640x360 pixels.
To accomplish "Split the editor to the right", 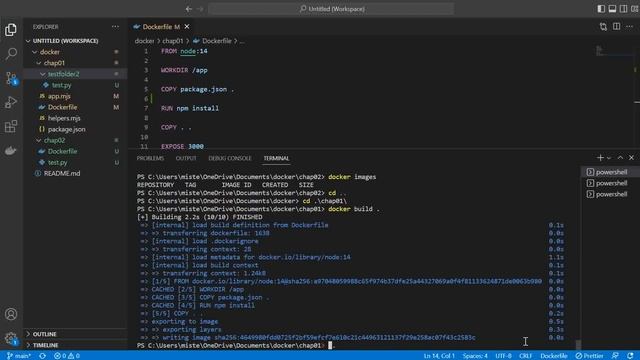I will (616, 27).
